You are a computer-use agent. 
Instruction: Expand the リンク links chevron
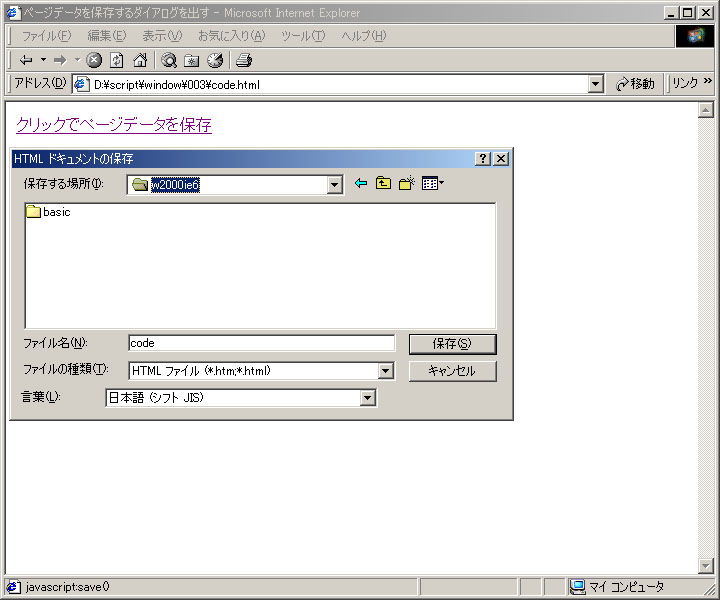coord(708,81)
